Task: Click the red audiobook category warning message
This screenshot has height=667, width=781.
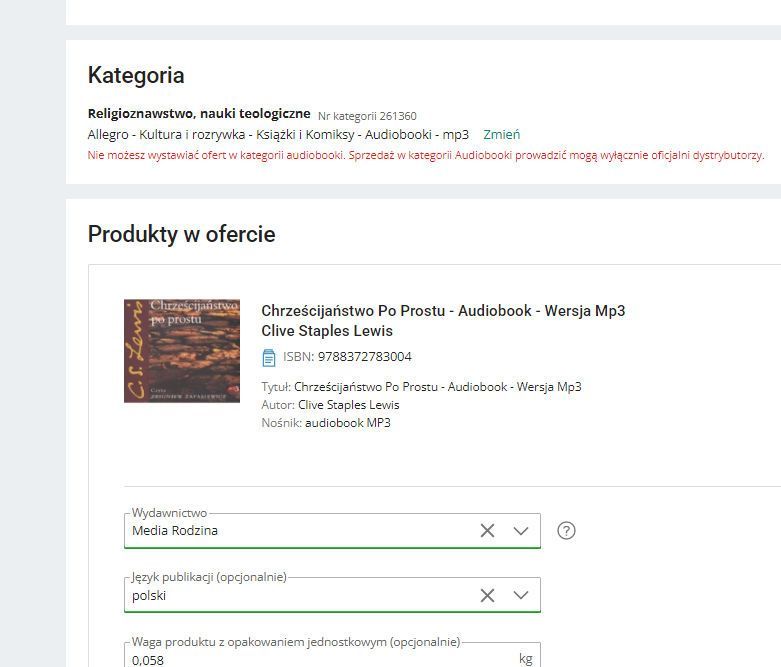Action: [426, 156]
